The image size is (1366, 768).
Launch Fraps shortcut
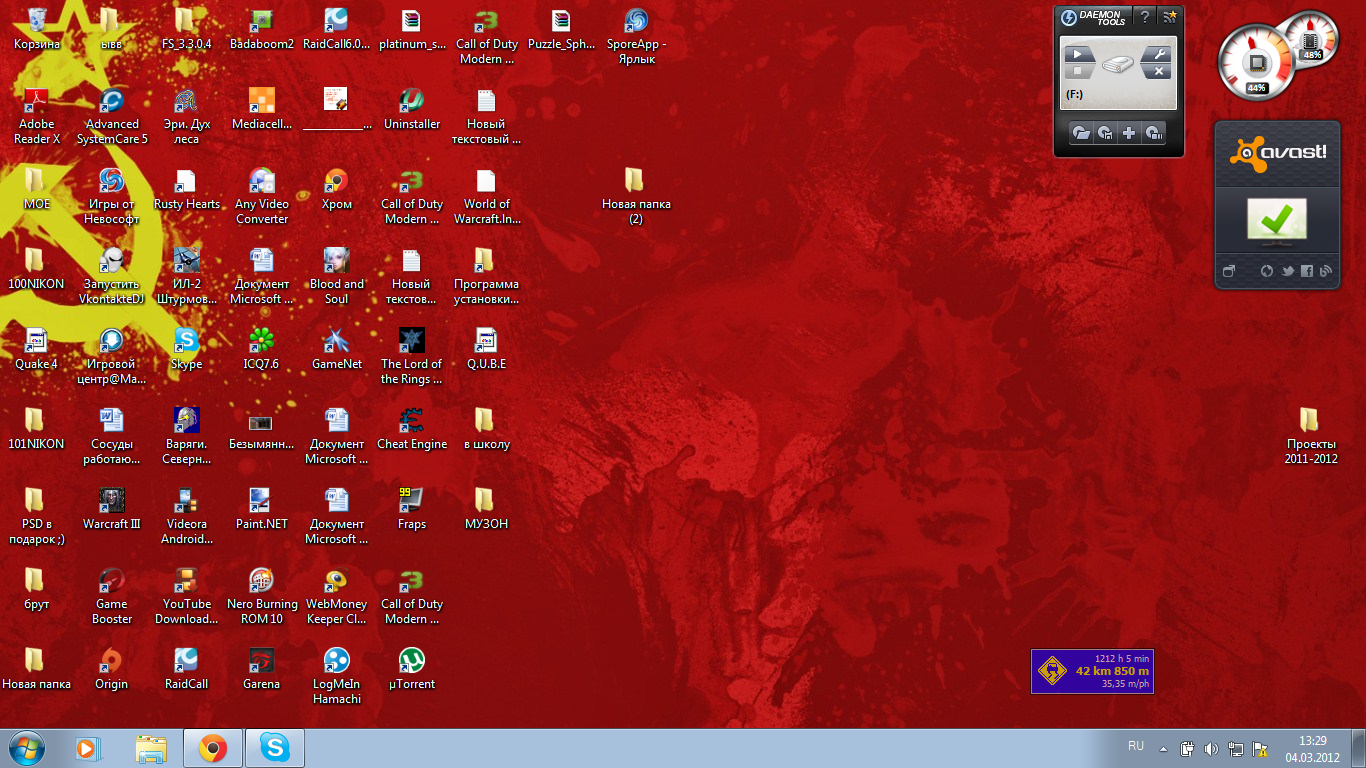[x=412, y=509]
